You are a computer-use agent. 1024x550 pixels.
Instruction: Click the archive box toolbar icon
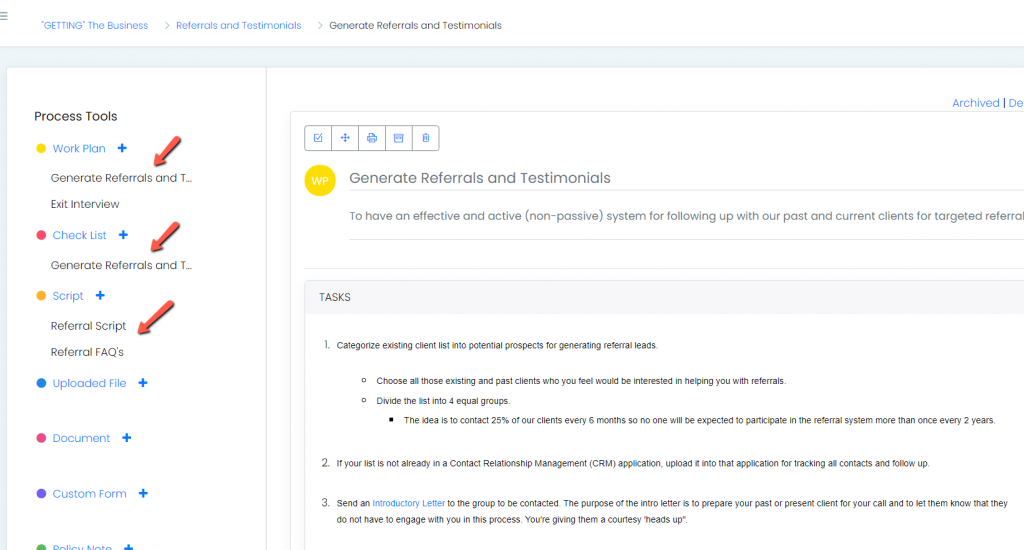[398, 138]
